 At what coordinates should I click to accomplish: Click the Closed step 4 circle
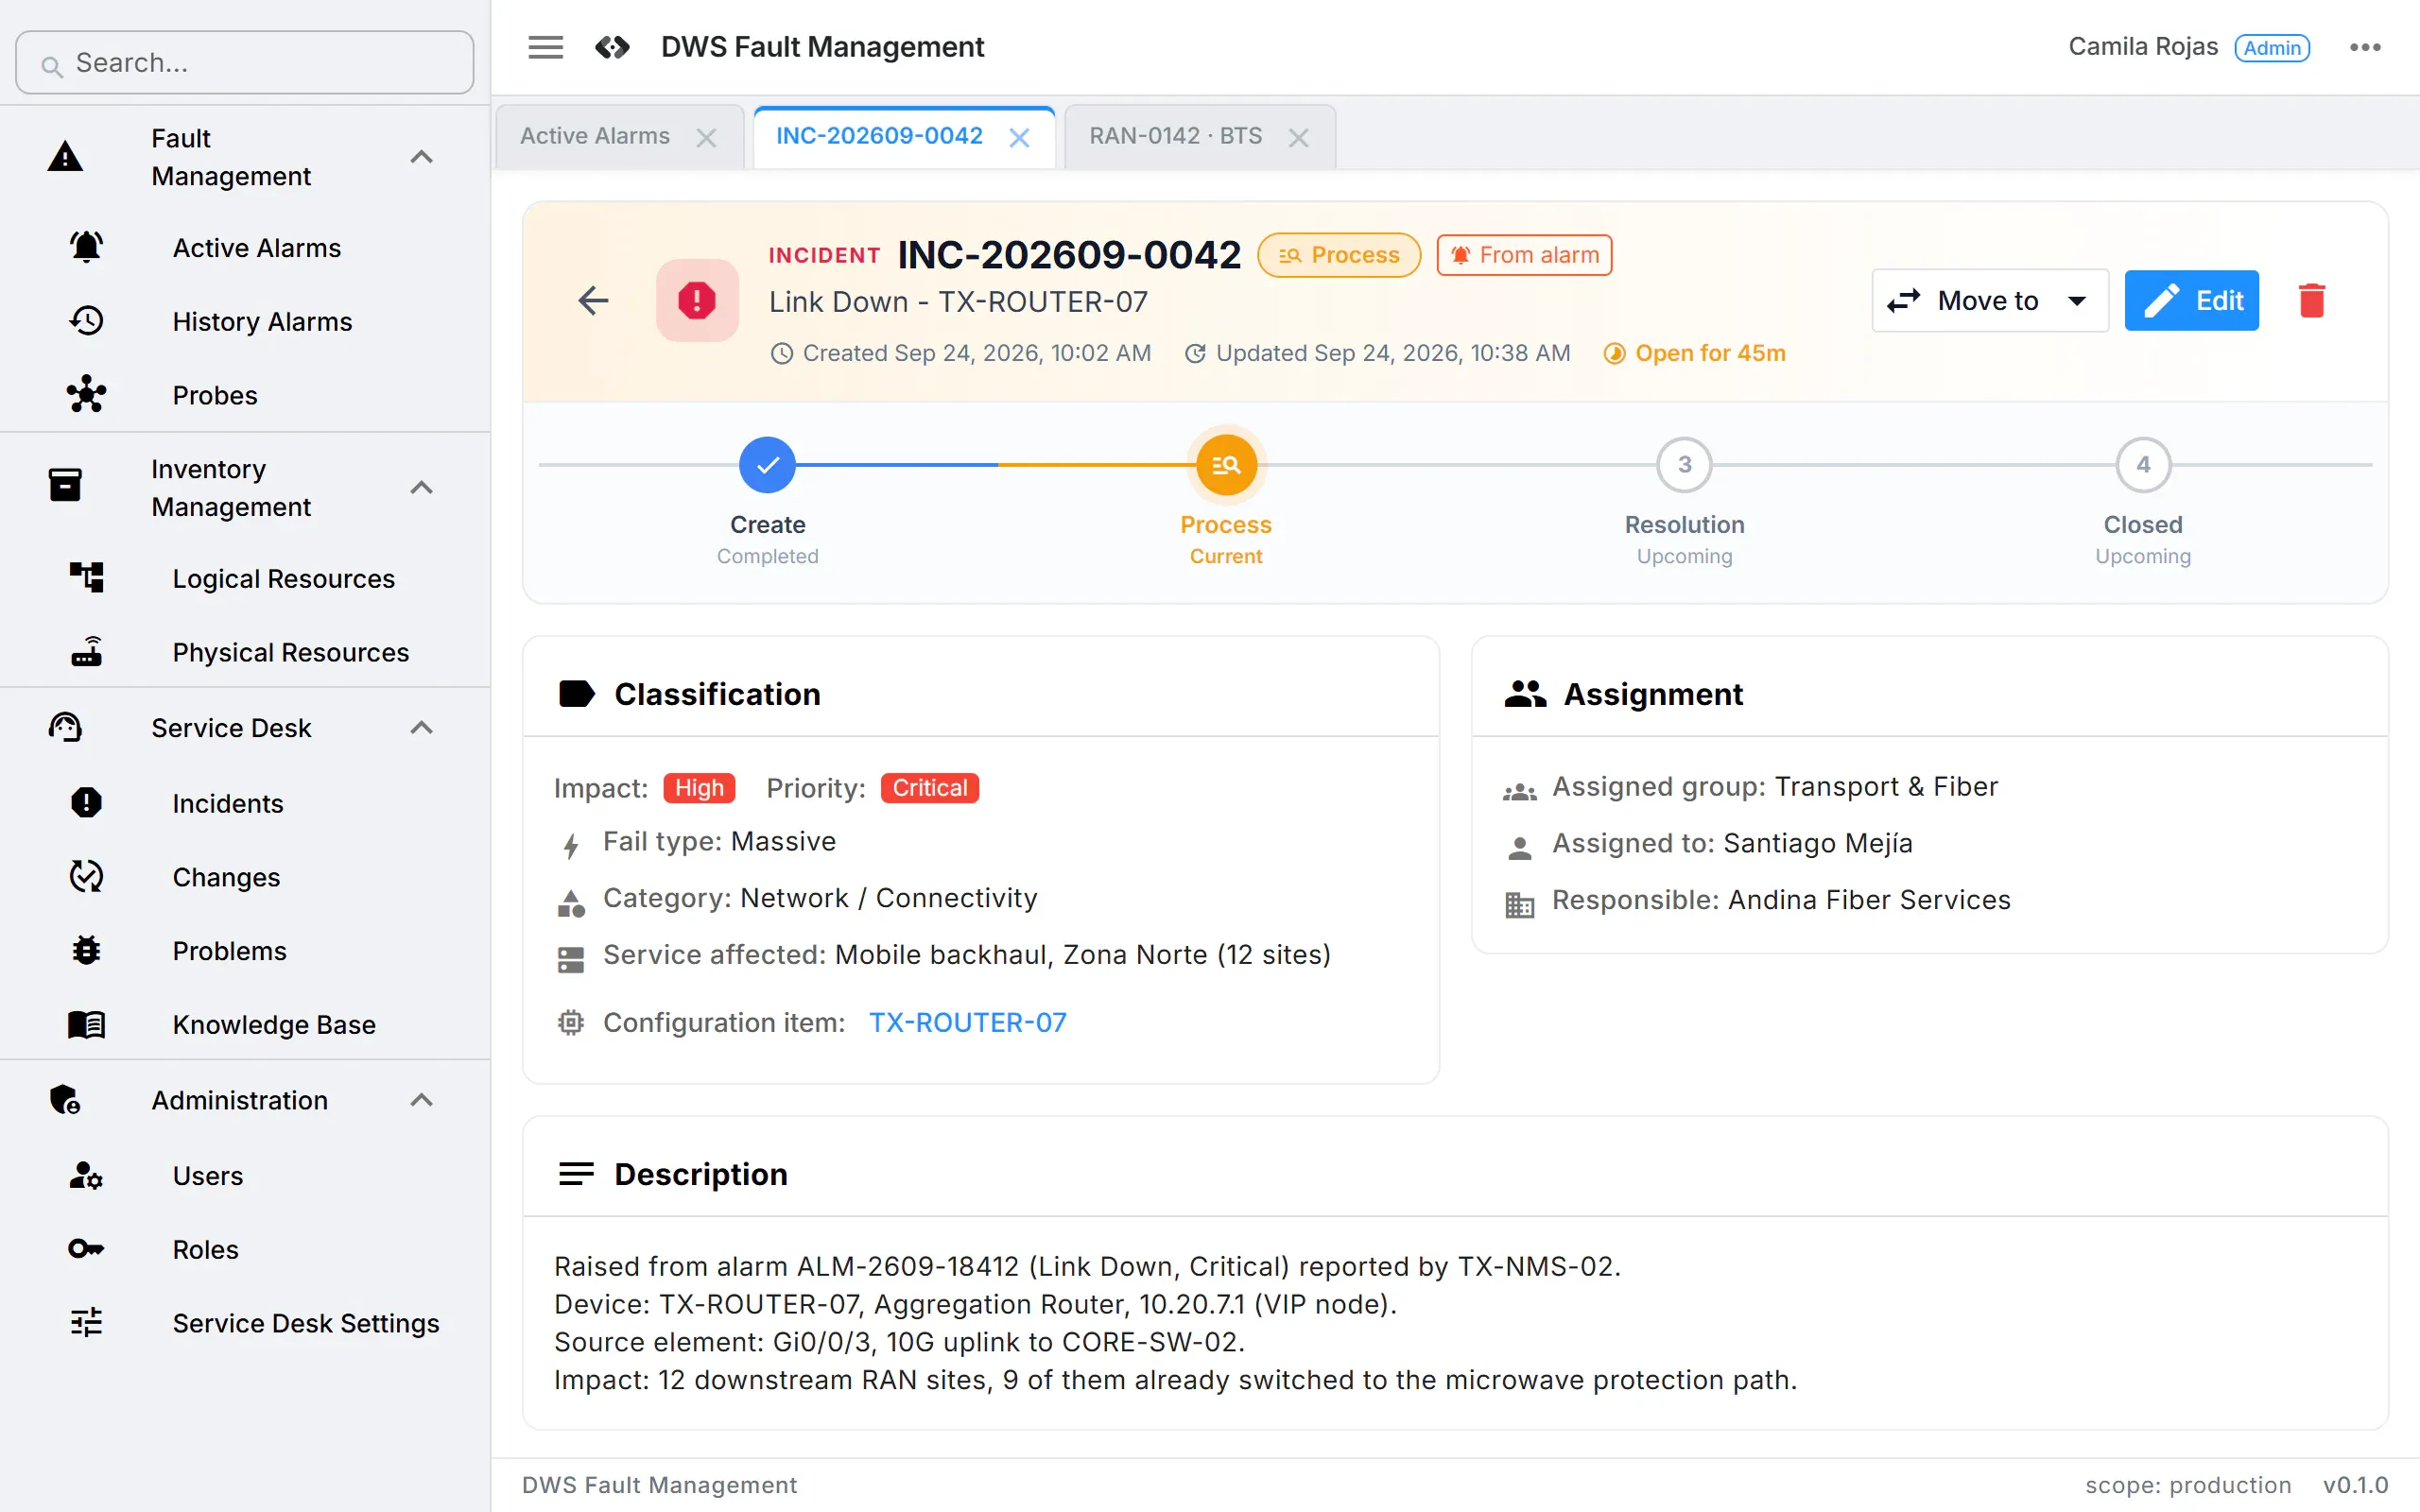tap(2143, 465)
